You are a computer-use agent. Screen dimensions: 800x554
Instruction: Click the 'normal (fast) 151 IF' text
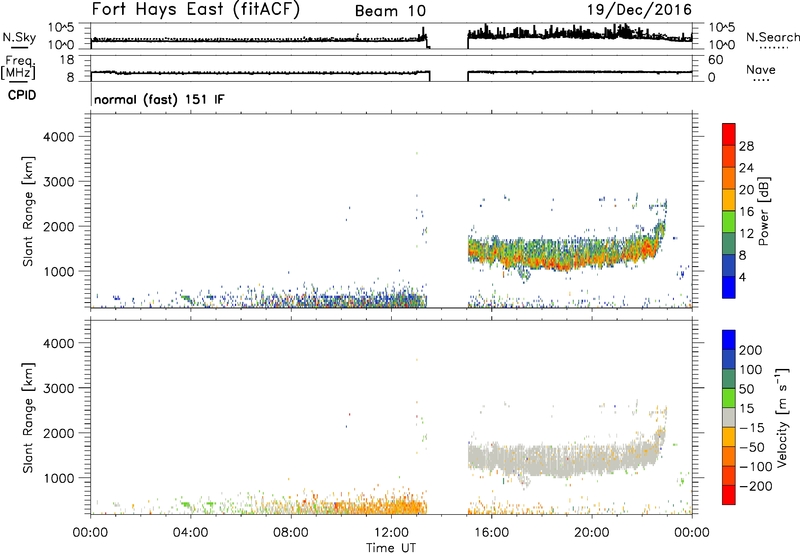tap(159, 99)
